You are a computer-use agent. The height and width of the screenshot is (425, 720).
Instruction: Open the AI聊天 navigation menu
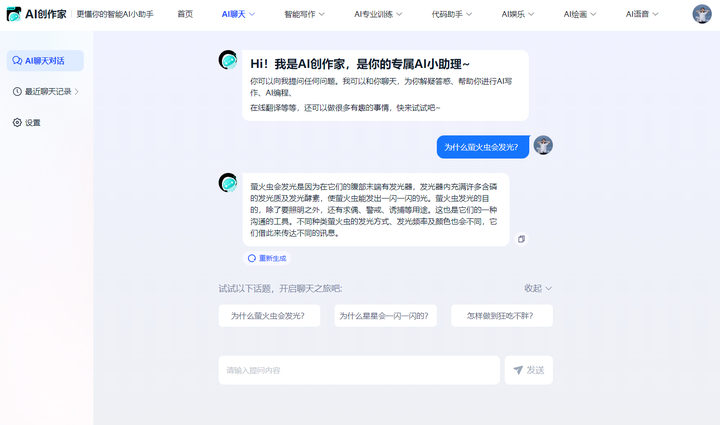(x=238, y=14)
